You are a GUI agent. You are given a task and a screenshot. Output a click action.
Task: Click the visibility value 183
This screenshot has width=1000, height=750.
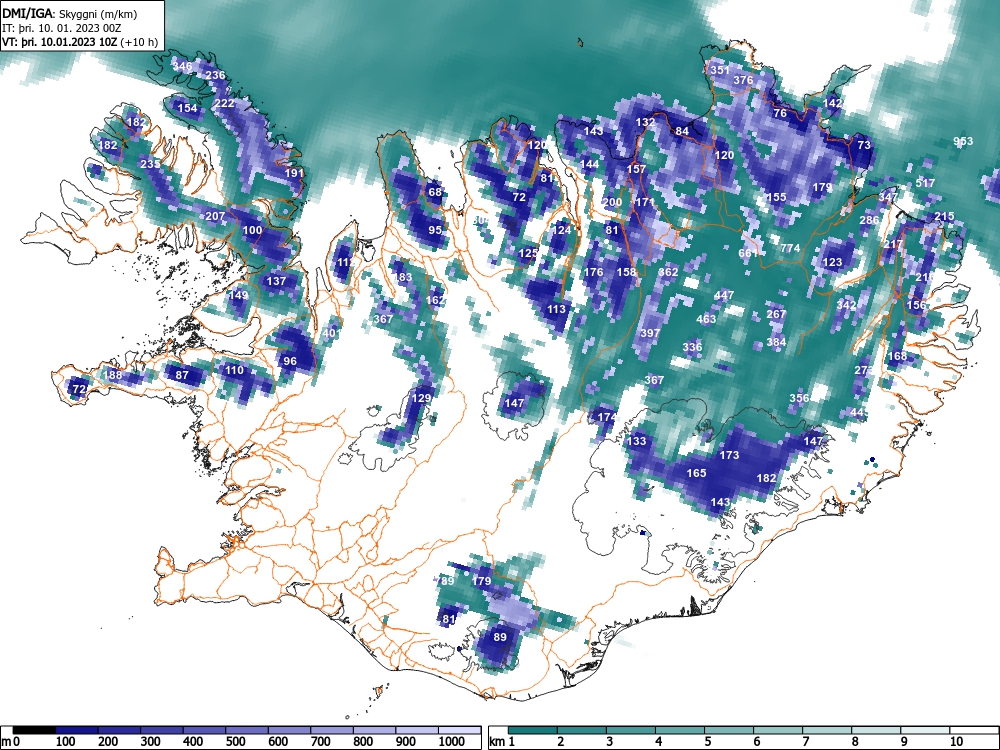point(402,277)
